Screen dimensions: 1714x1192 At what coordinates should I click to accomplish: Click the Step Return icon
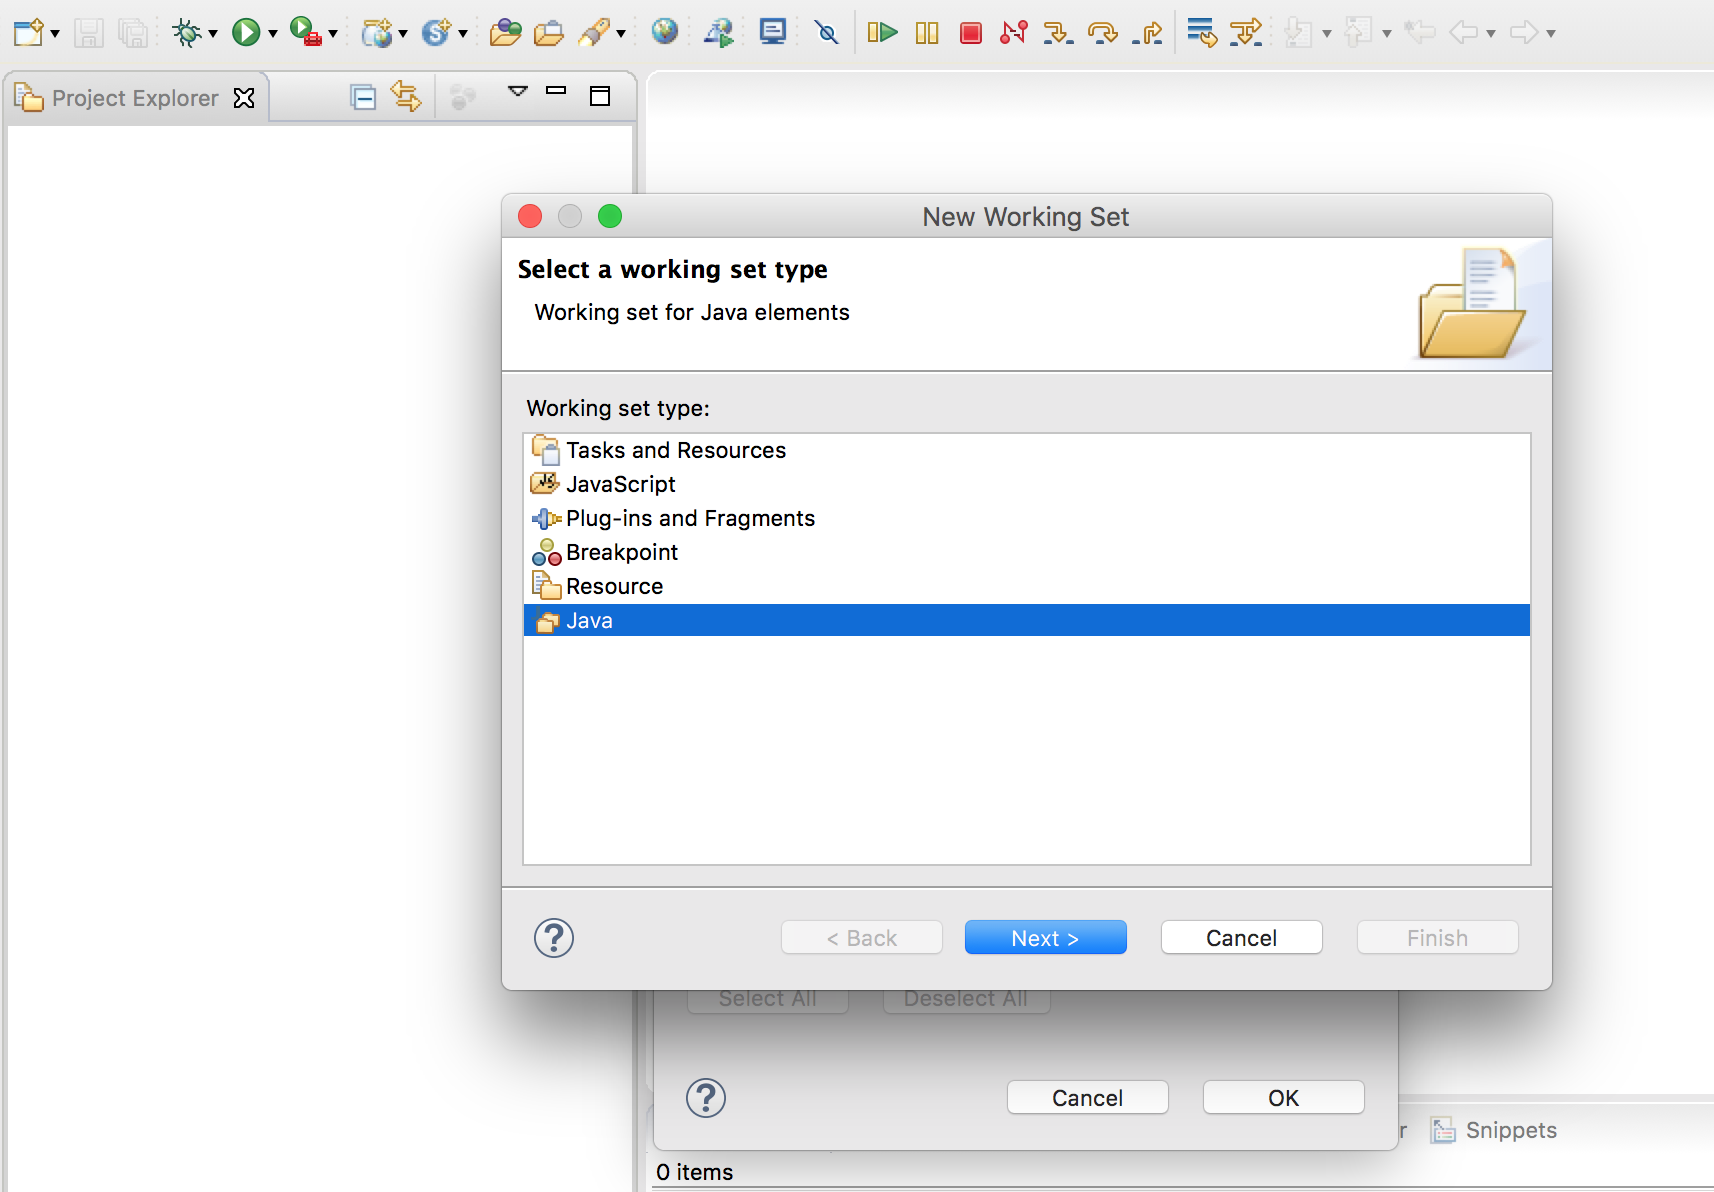(1148, 33)
